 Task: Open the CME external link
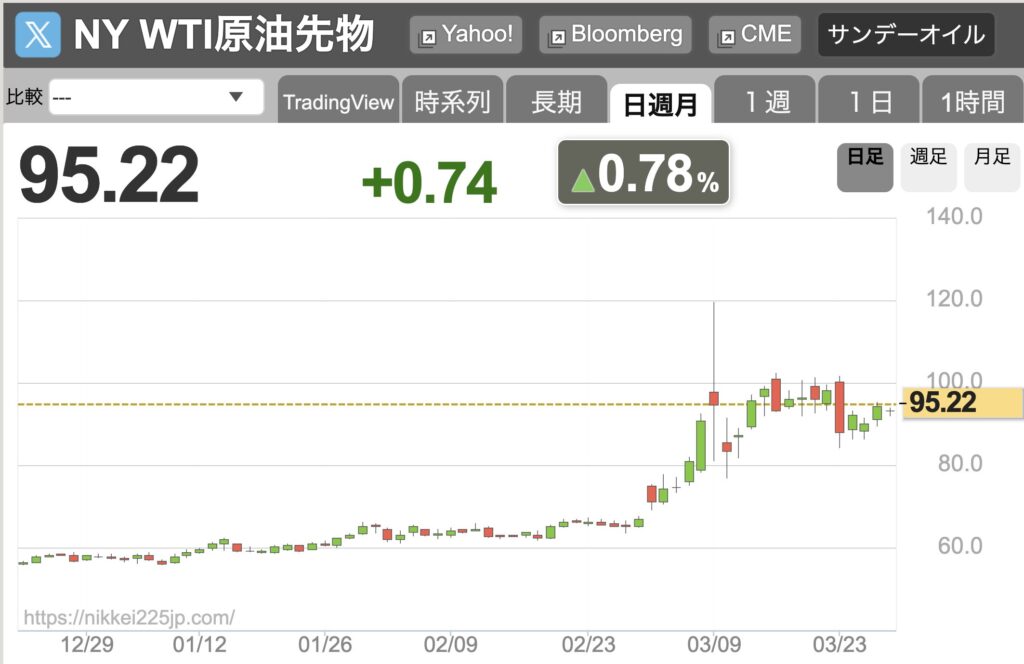754,35
